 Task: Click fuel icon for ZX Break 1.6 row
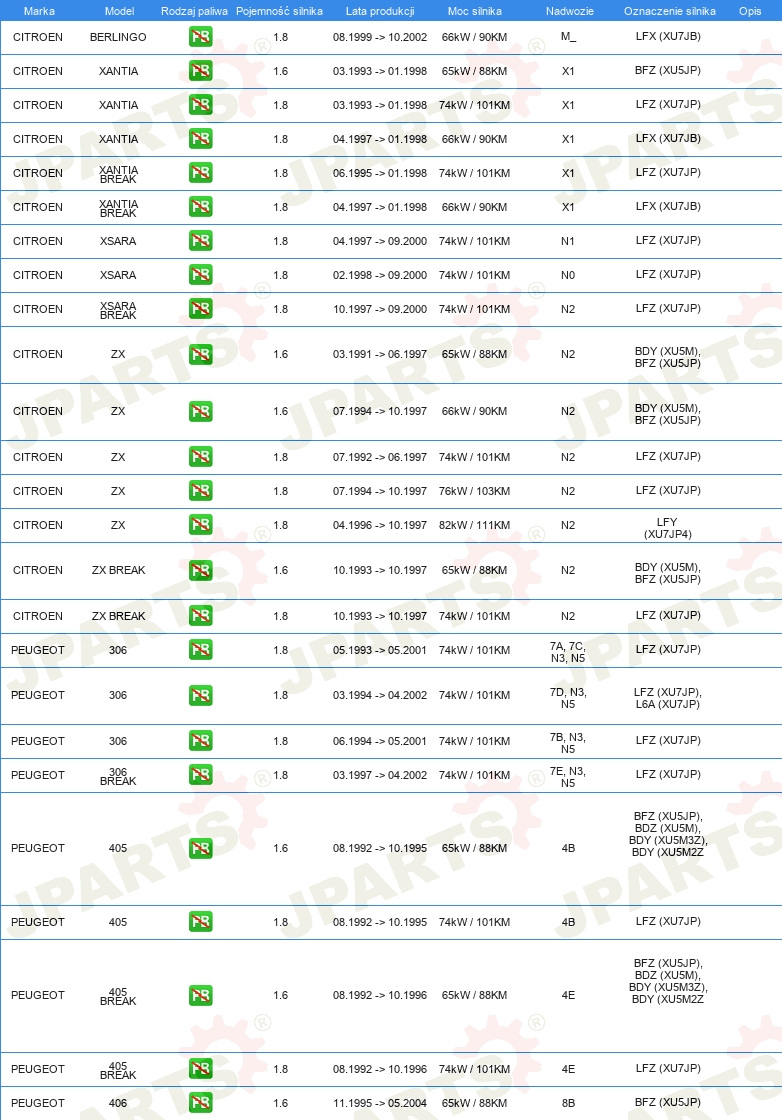coord(201,570)
